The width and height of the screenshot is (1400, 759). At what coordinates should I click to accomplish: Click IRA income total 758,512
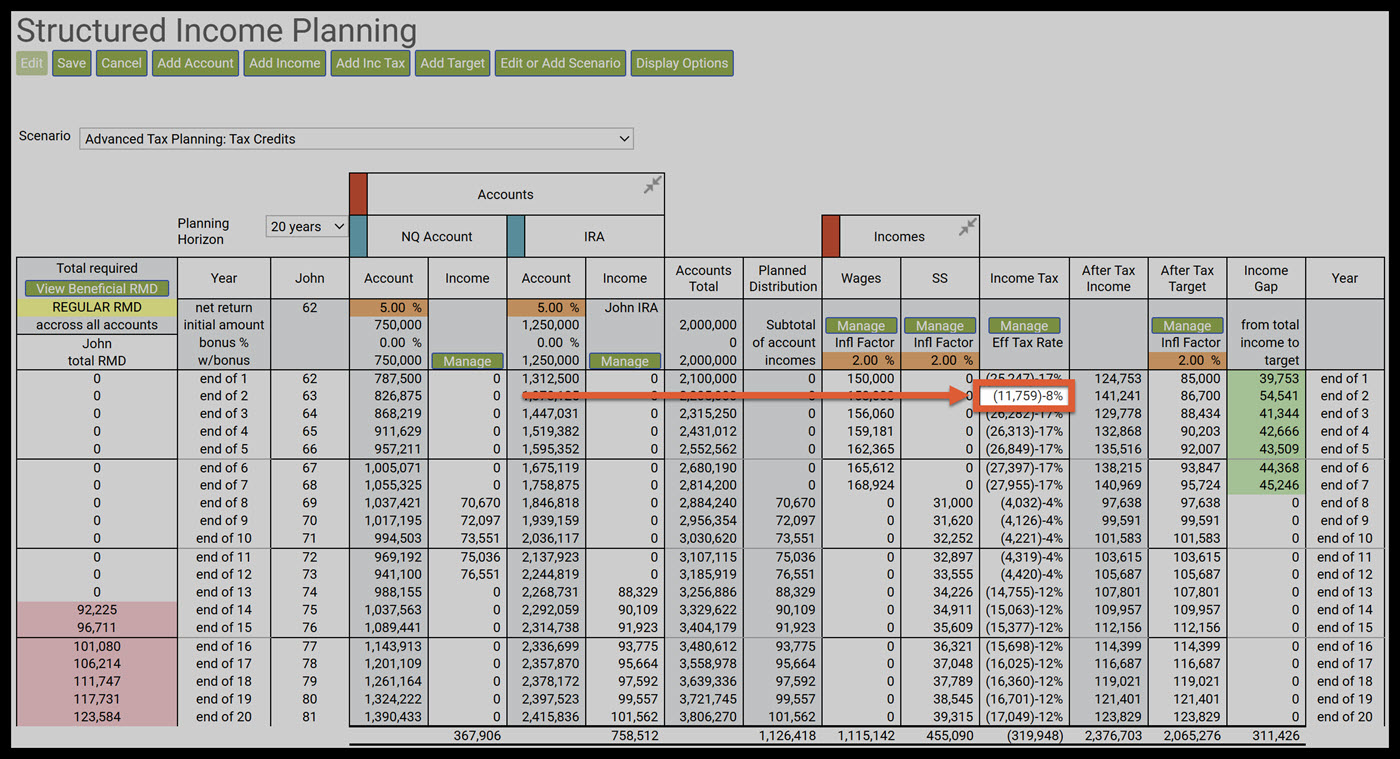click(634, 736)
